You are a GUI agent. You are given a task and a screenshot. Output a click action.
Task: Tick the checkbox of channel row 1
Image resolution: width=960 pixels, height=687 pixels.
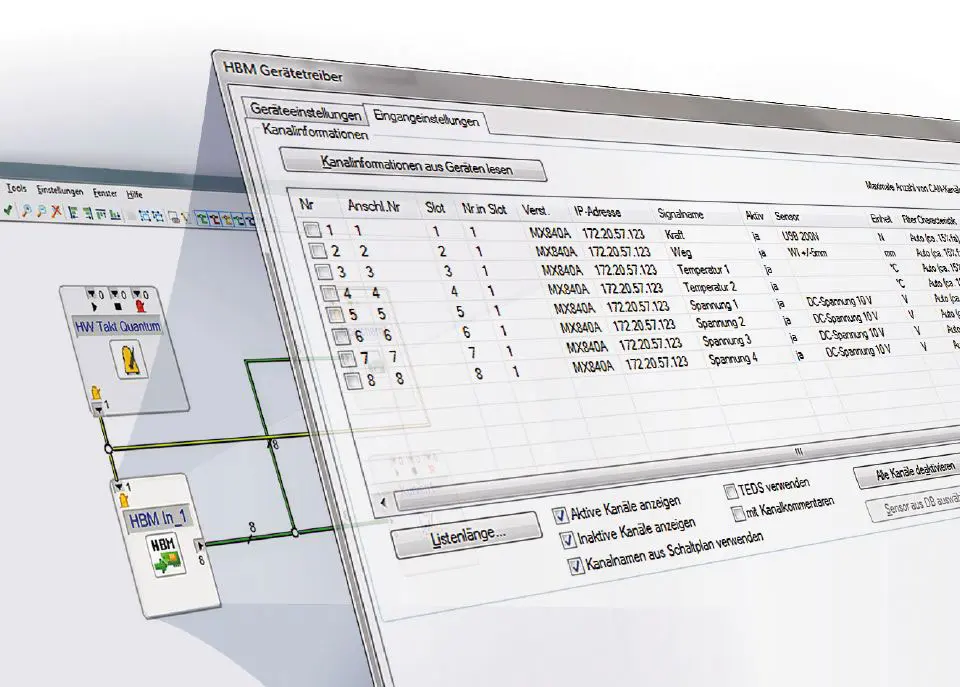pos(312,230)
